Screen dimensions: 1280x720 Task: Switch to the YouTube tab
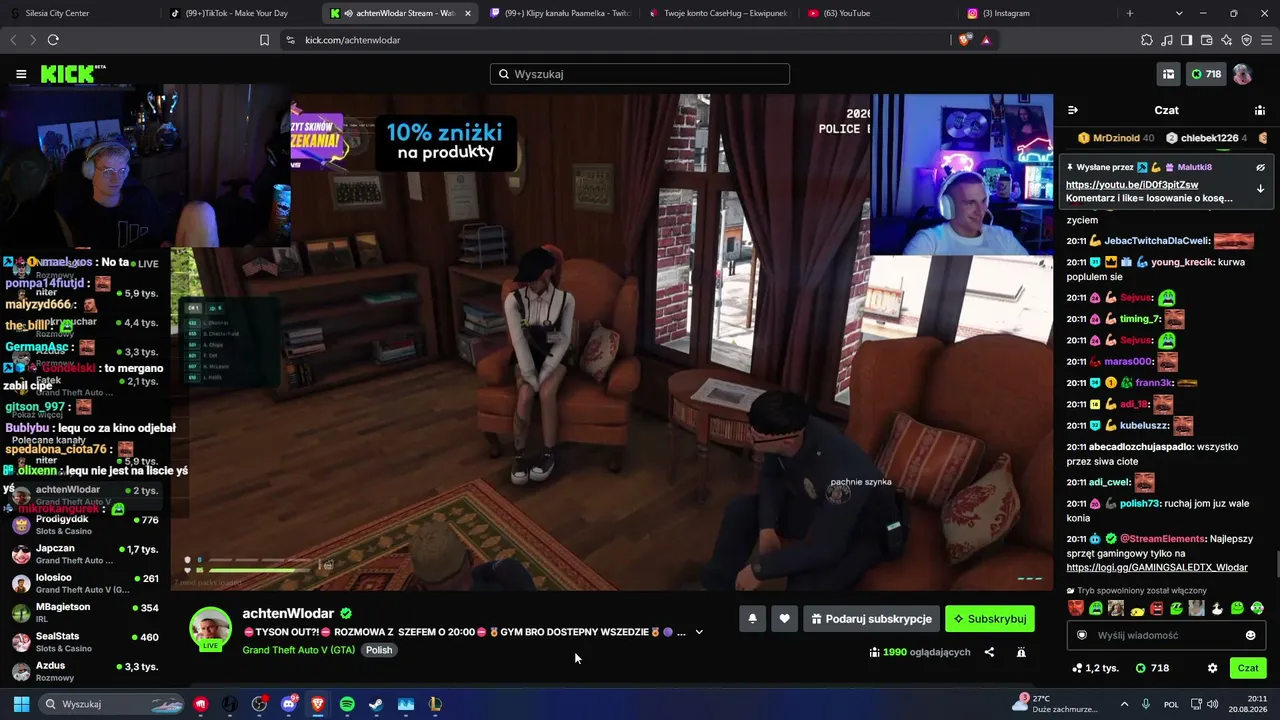[x=880, y=13]
